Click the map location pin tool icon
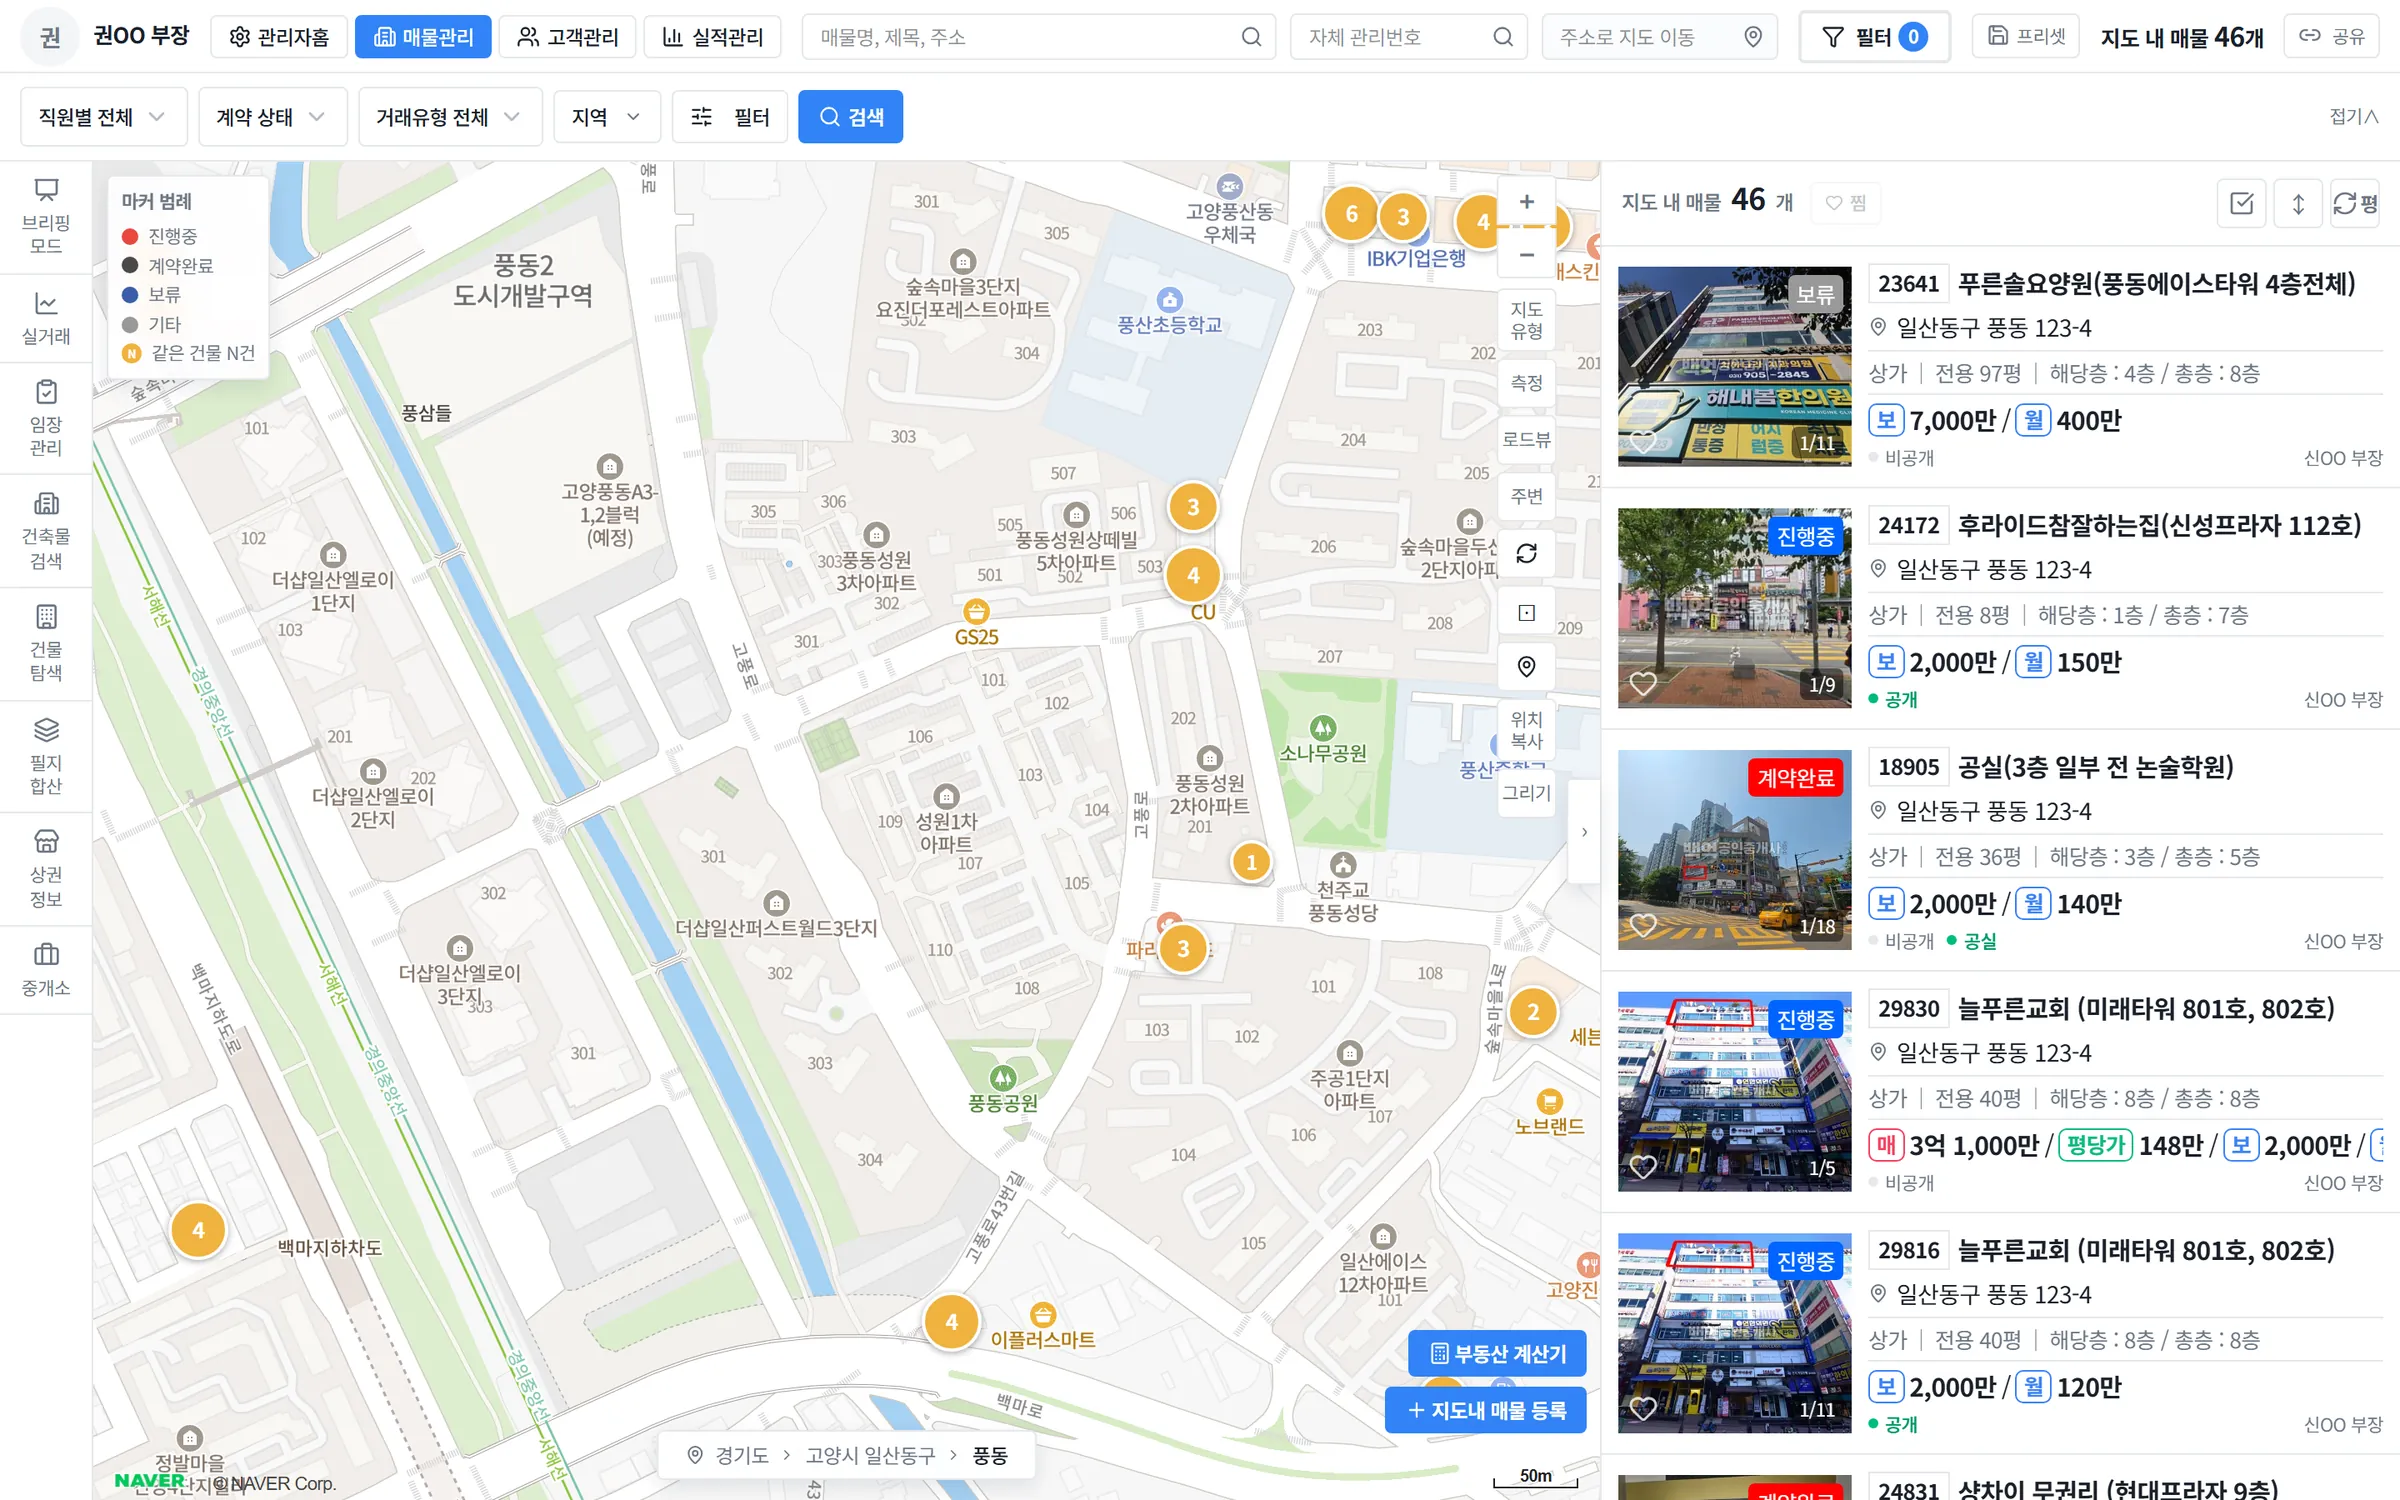This screenshot has height=1500, width=2400. coord(1526,666)
